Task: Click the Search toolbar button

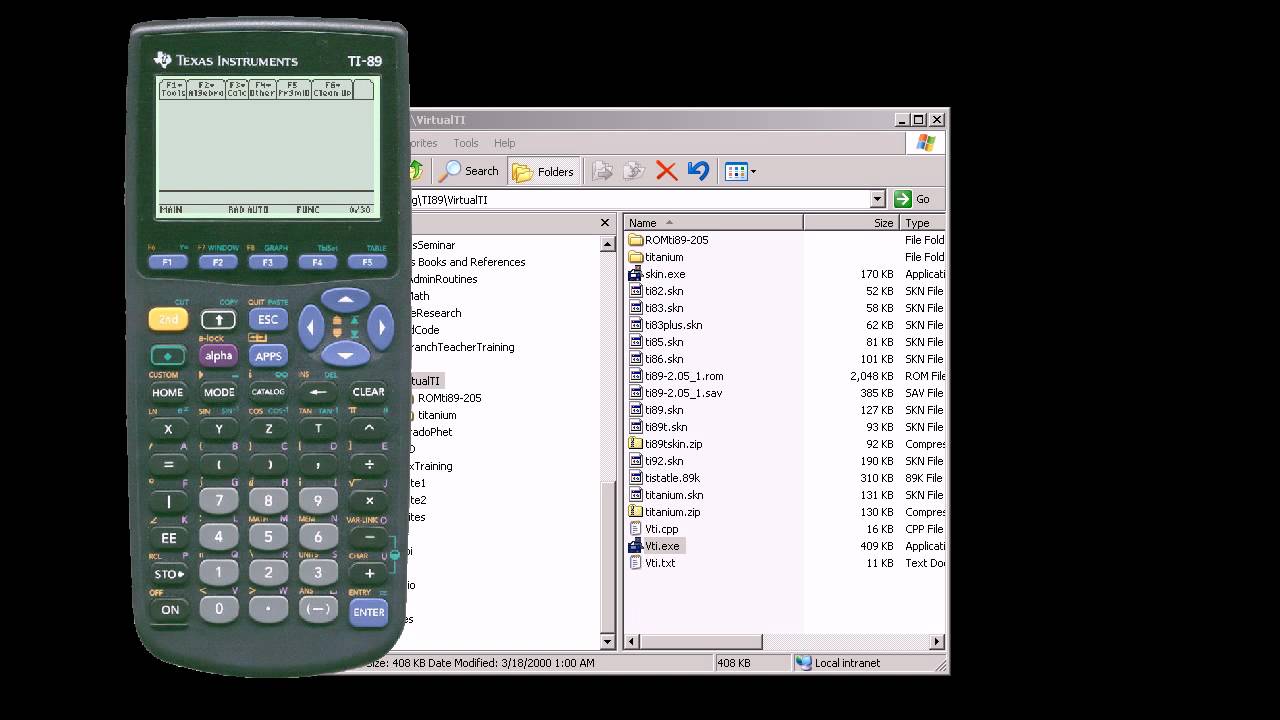Action: click(x=469, y=171)
